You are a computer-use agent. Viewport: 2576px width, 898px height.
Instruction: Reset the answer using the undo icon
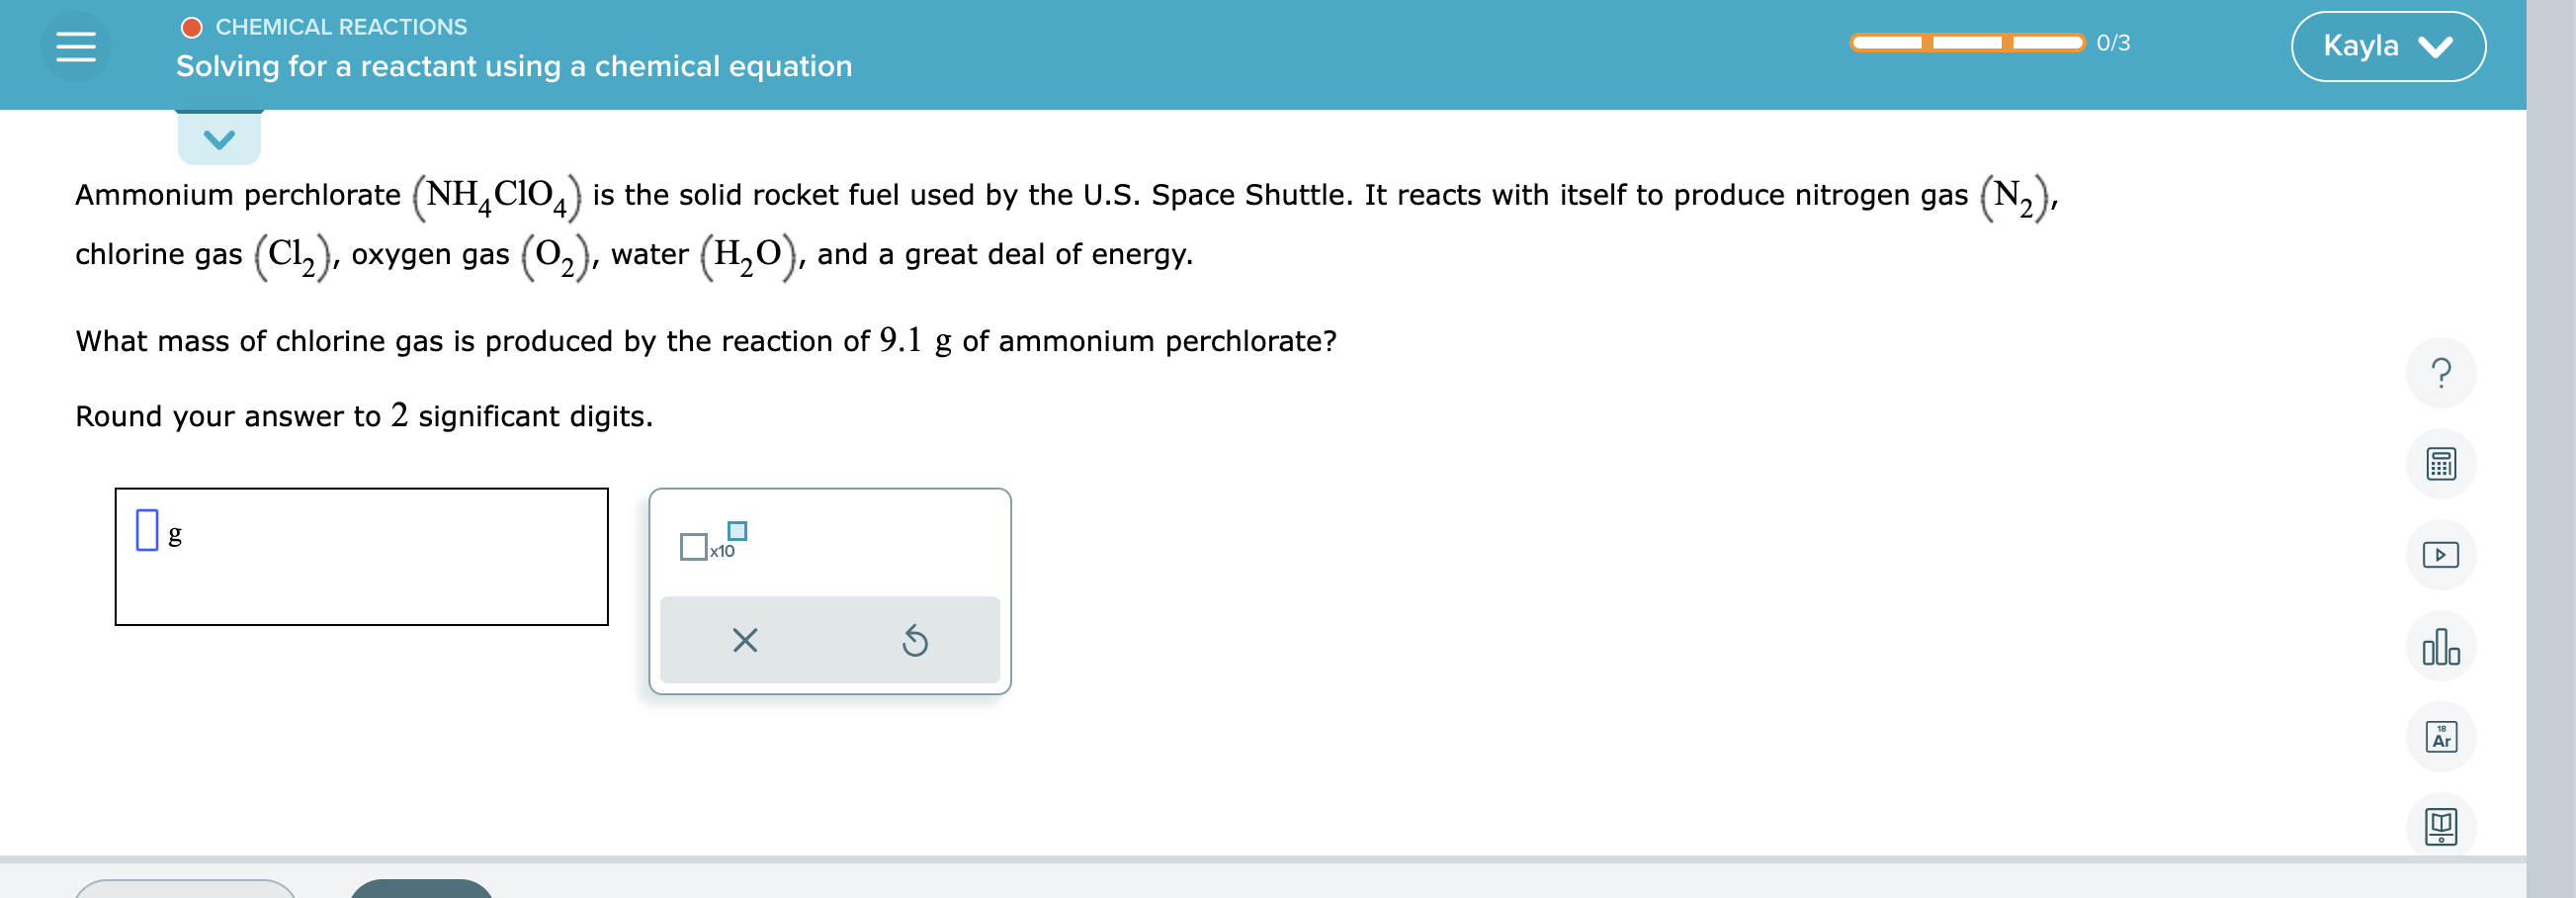pyautogui.click(x=916, y=641)
